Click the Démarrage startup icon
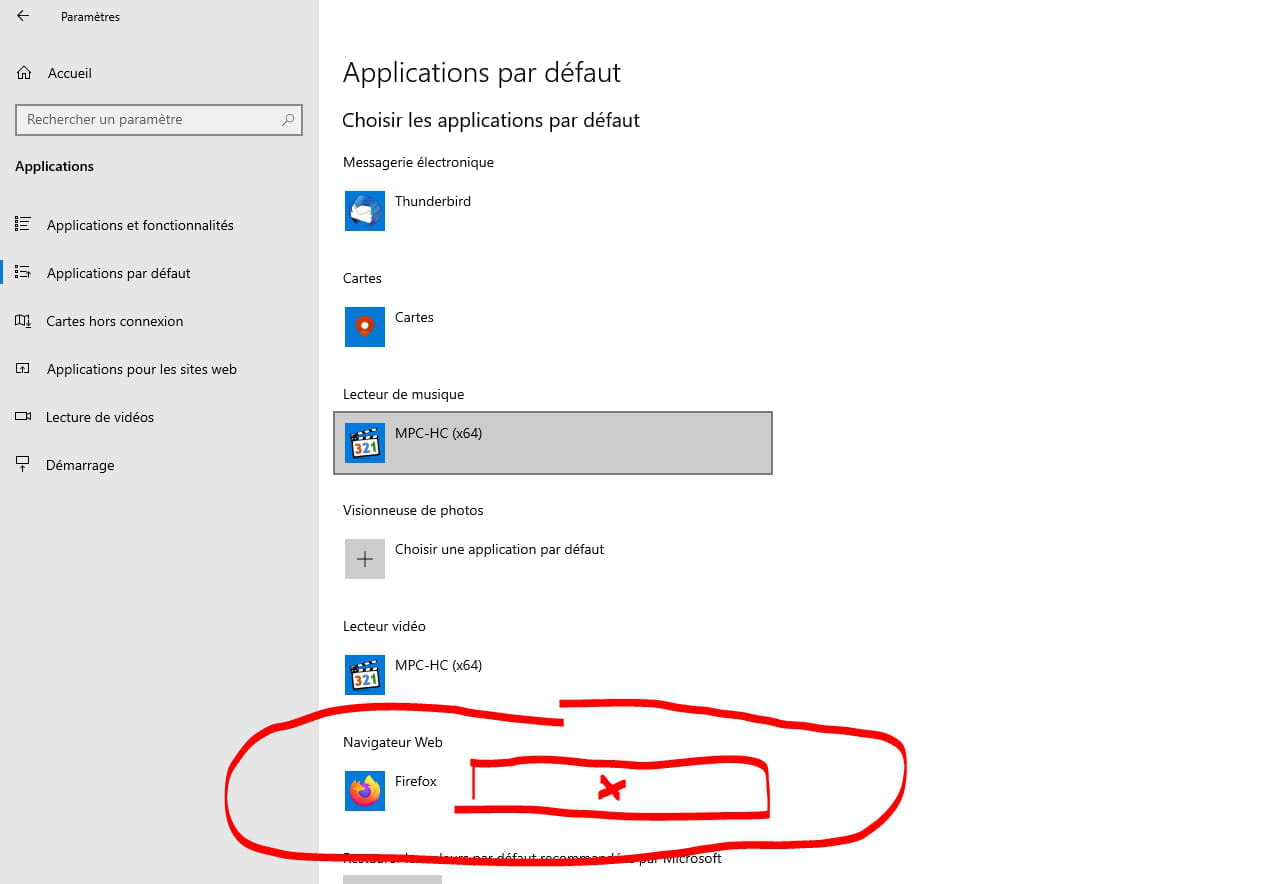The height and width of the screenshot is (884, 1287). pos(23,464)
